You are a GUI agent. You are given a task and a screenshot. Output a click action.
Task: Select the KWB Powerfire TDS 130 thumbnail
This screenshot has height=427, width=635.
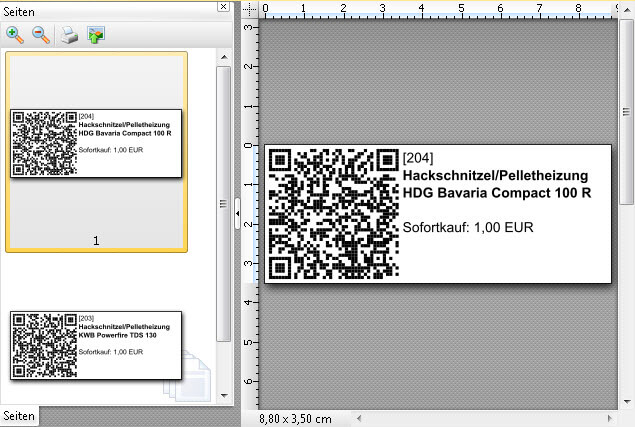(96, 345)
